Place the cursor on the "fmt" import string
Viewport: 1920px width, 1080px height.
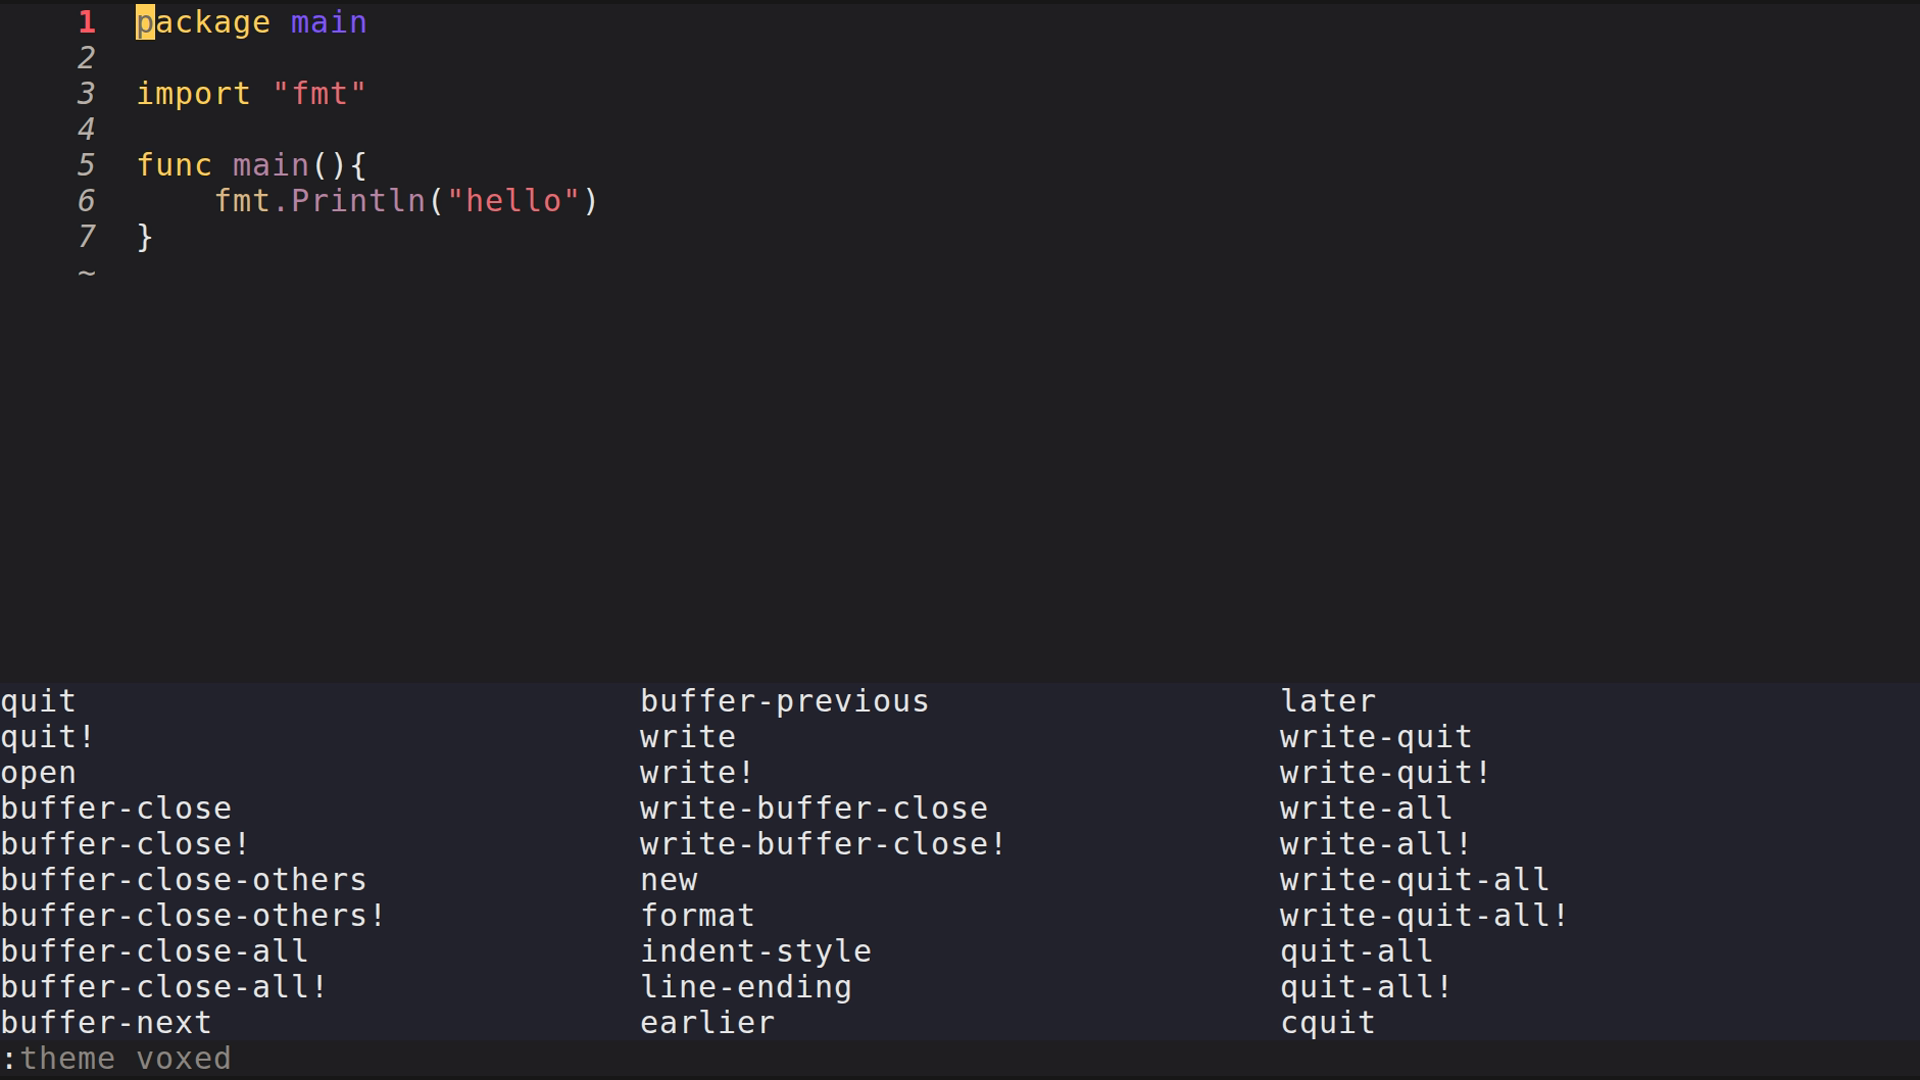(319, 94)
